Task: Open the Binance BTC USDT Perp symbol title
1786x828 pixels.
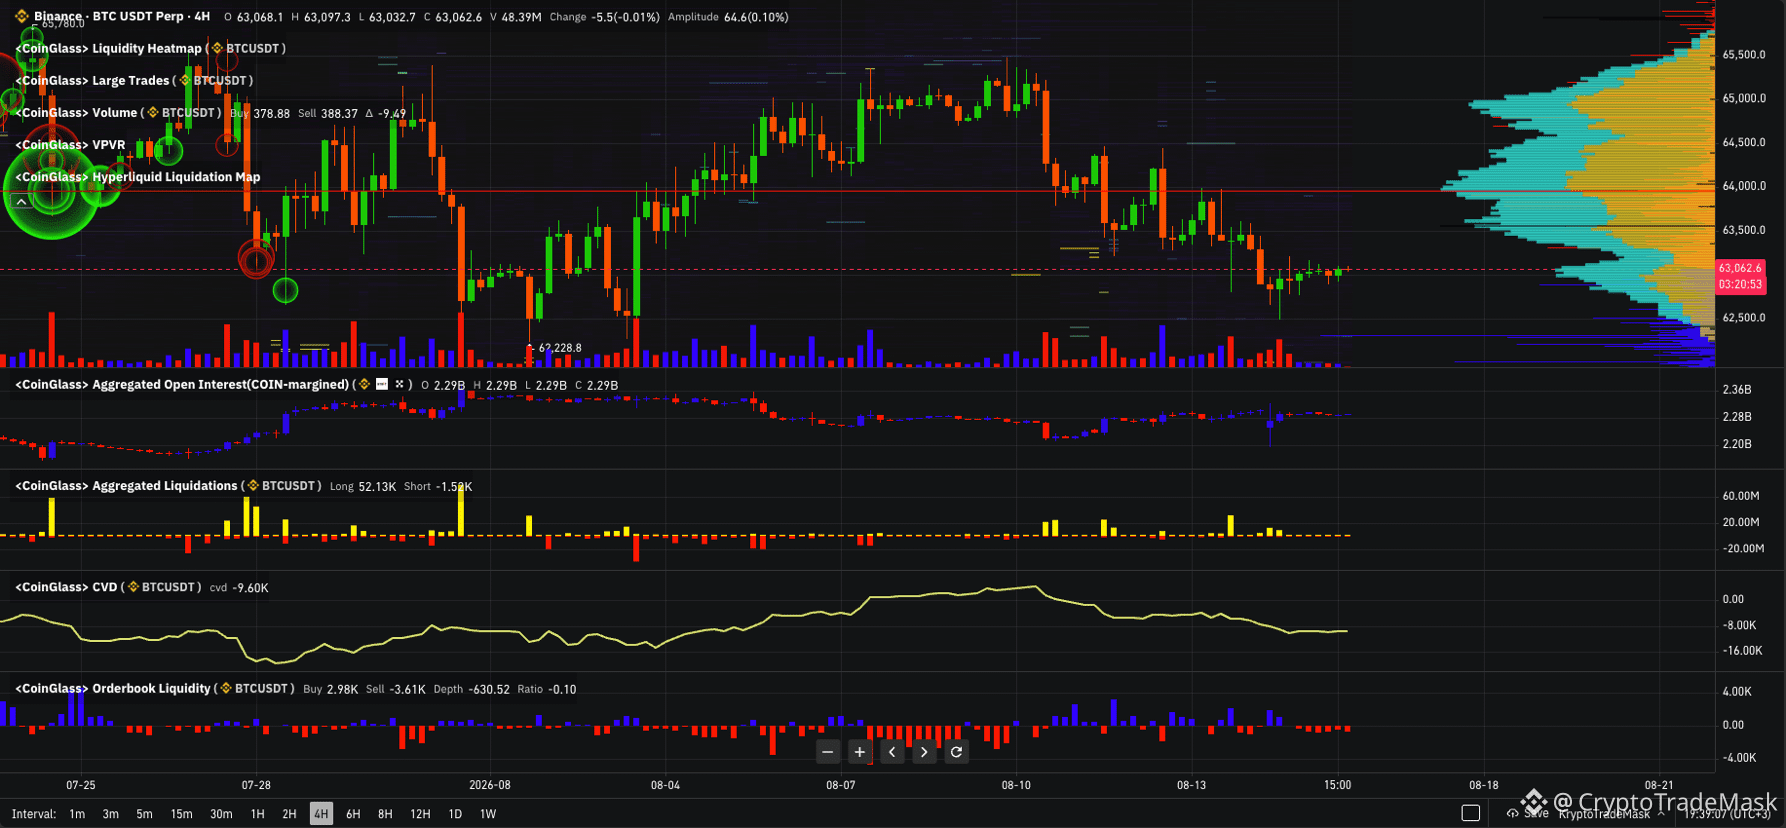Action: coord(122,17)
